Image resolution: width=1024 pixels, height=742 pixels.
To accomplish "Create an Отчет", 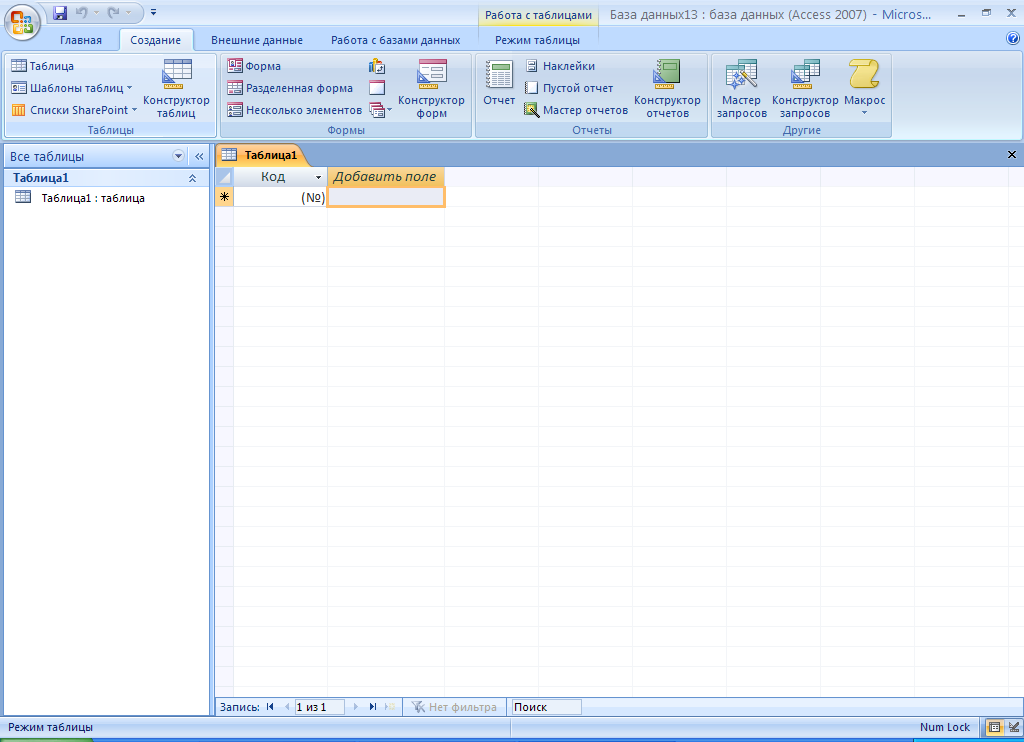I will (499, 83).
